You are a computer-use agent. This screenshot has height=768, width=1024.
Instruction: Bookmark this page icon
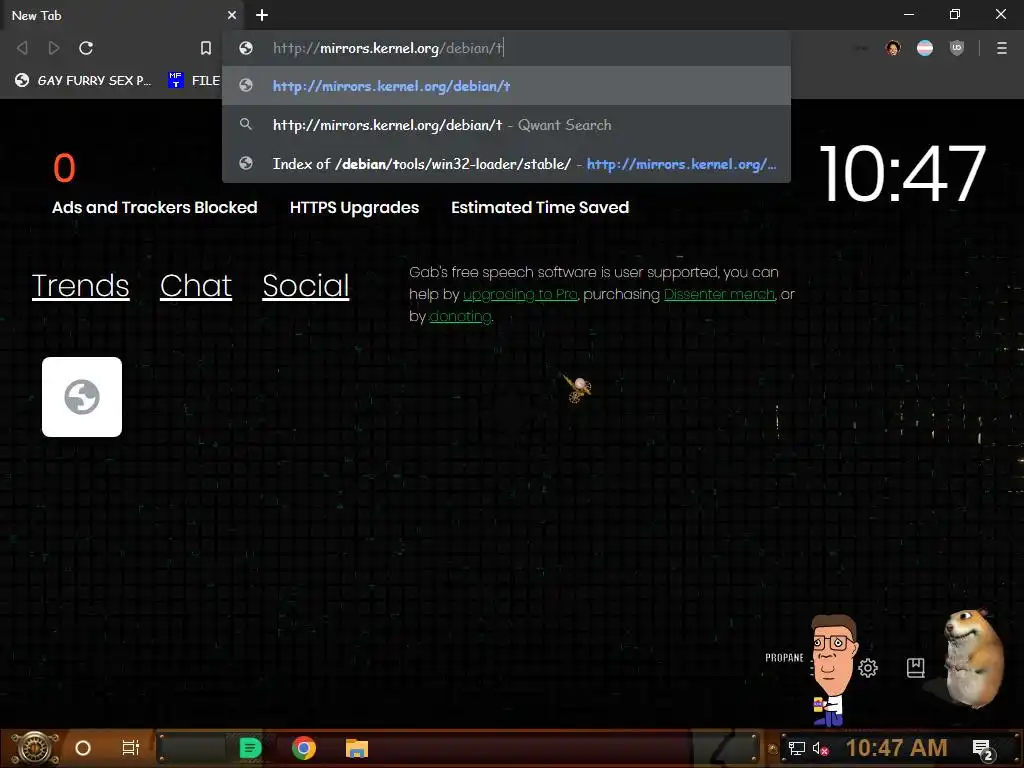[x=206, y=48]
